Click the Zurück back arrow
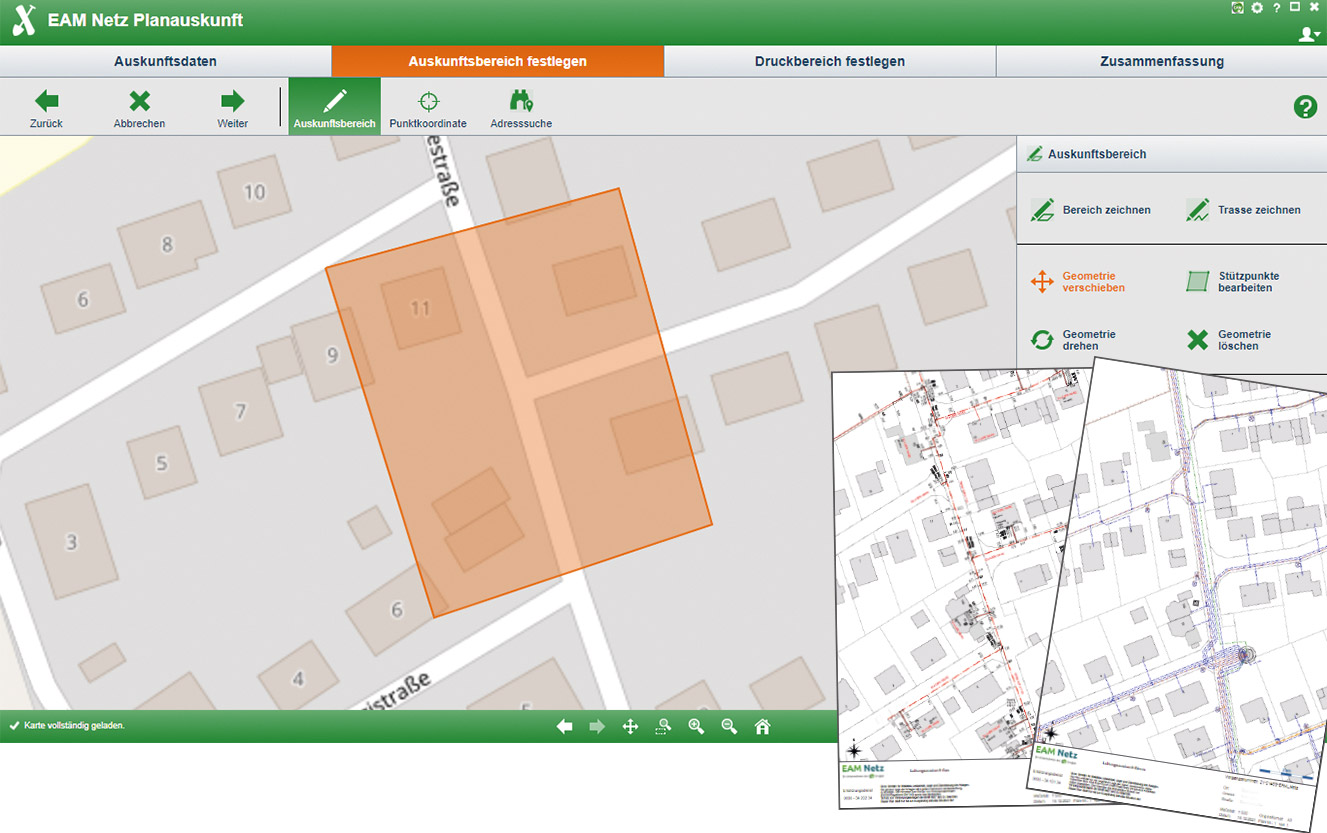1327x833 pixels. [46, 101]
